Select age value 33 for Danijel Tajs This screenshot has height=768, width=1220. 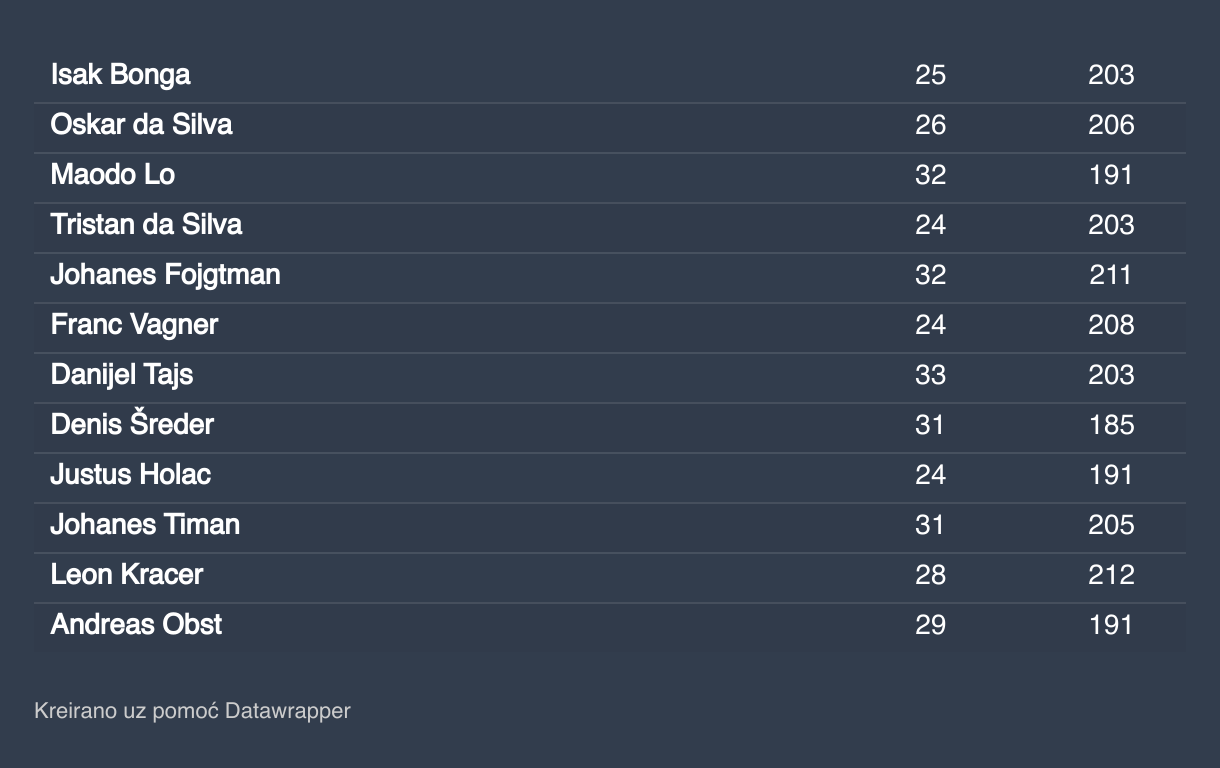(930, 375)
